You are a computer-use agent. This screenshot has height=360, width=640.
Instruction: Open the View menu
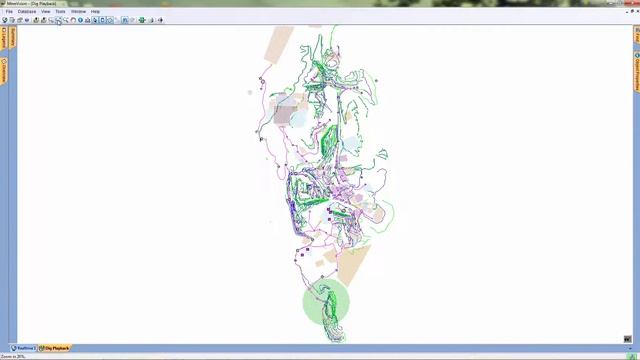[46, 12]
